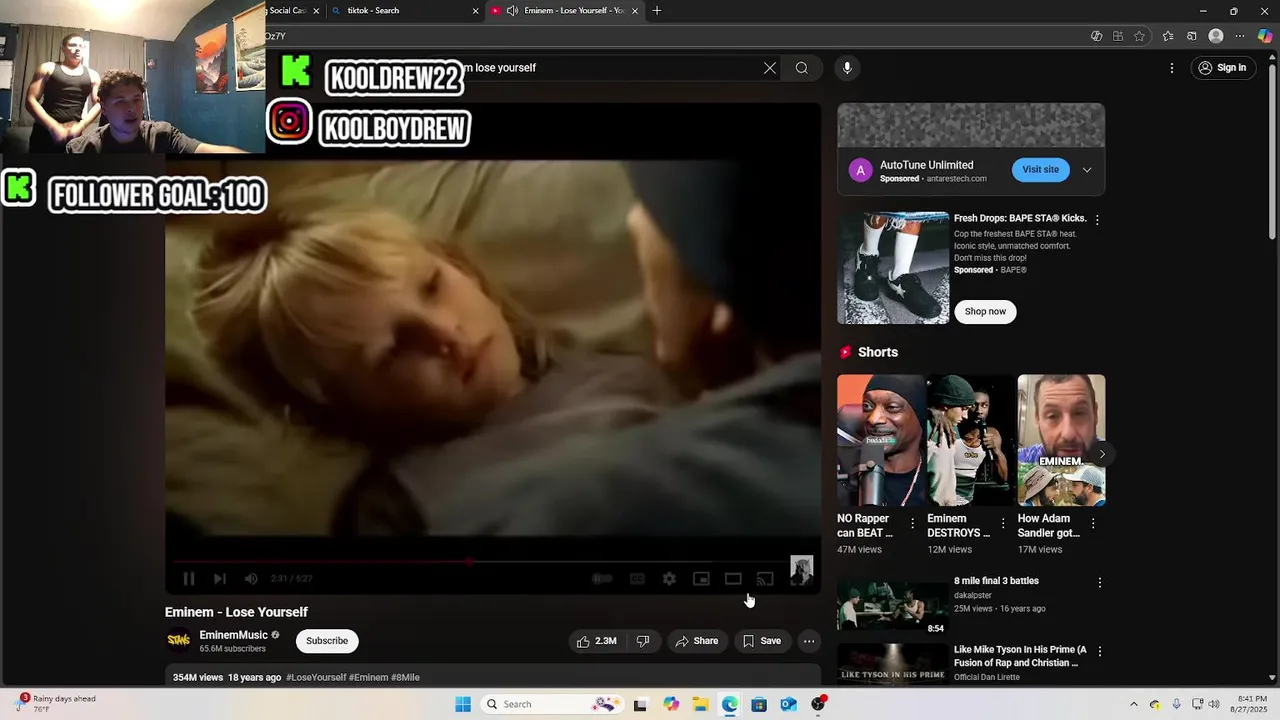Viewport: 1280px width, 720px height.
Task: Open Copilot sidebar icon in Edge
Action: [1265, 37]
